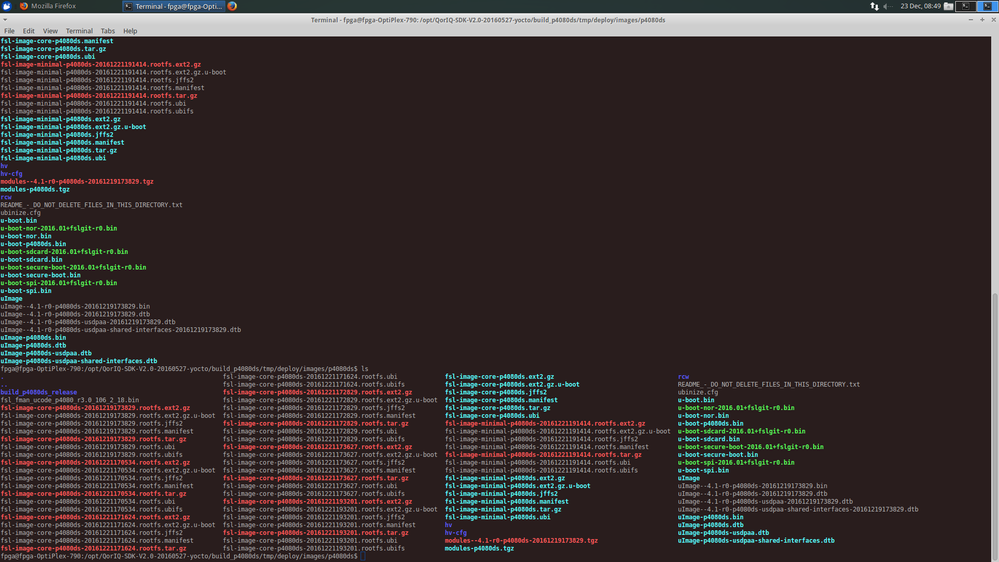Open the network connections tray icon
This screenshot has width=999, height=562.
874,6
